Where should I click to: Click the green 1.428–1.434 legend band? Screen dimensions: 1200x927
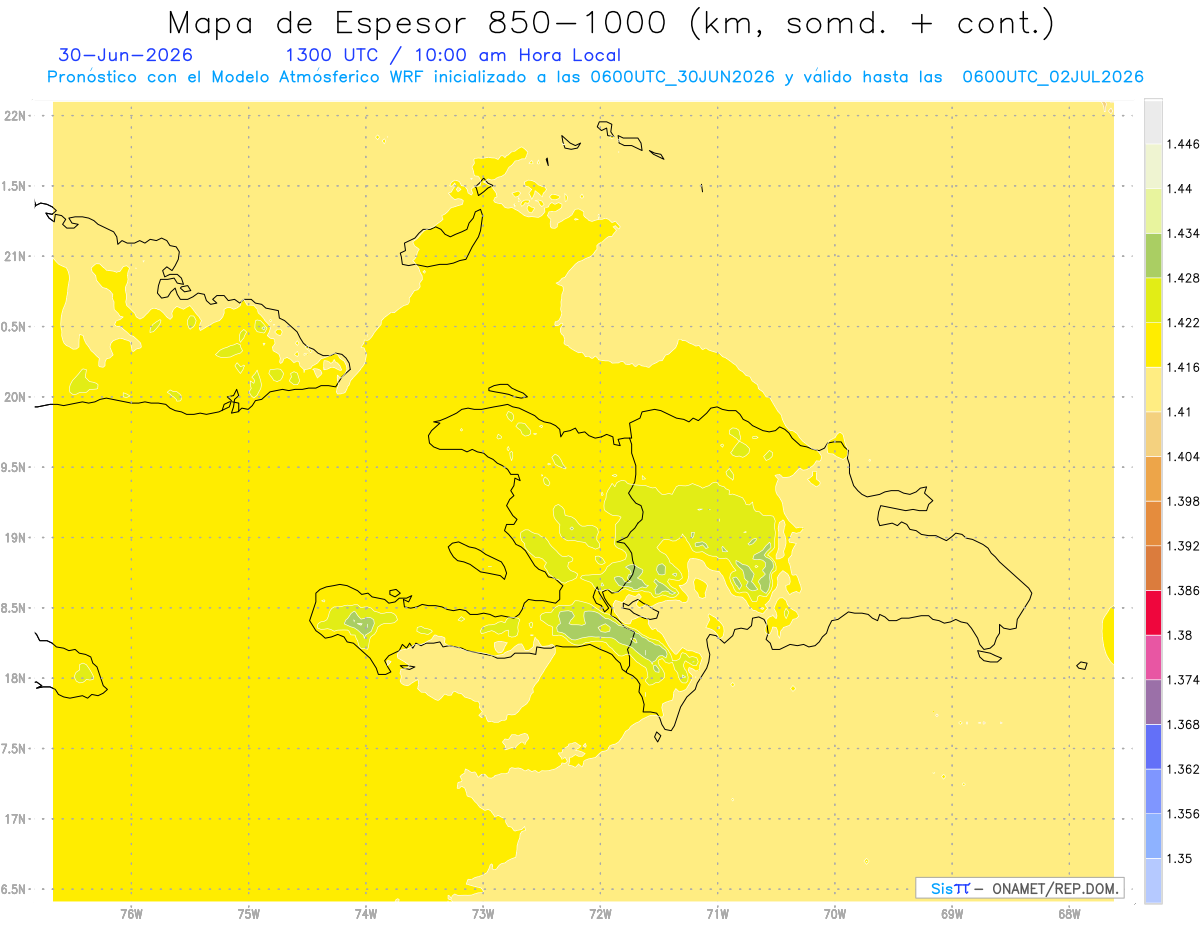pyautogui.click(x=1153, y=256)
